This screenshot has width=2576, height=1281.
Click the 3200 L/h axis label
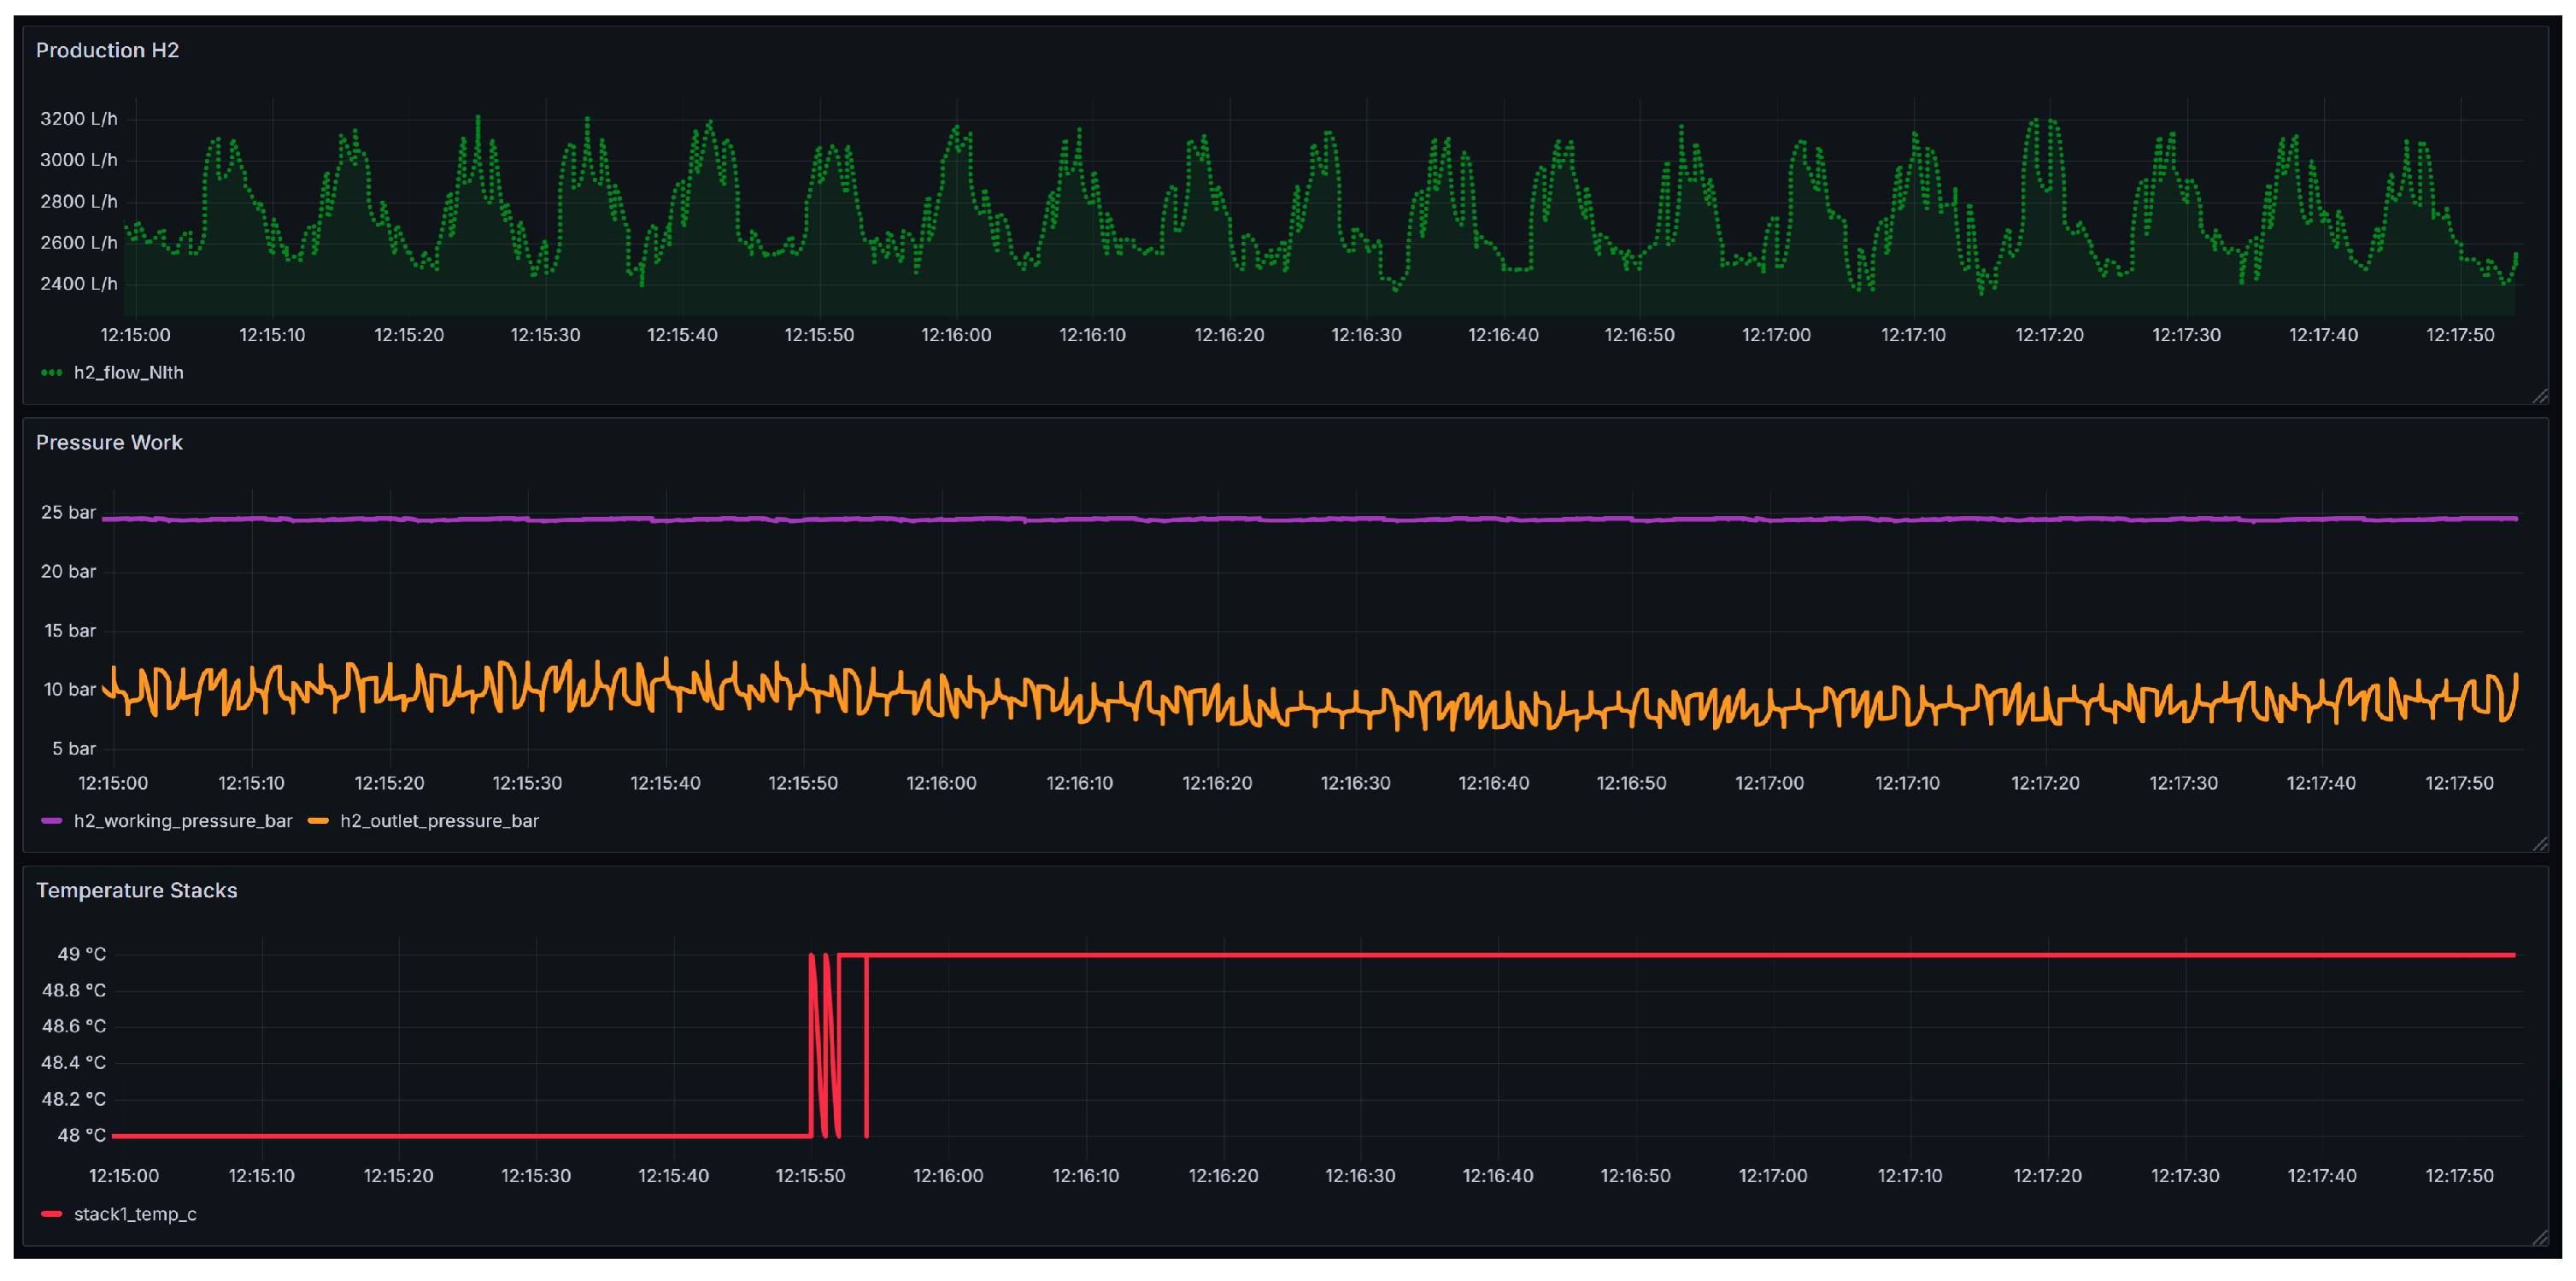pyautogui.click(x=78, y=119)
